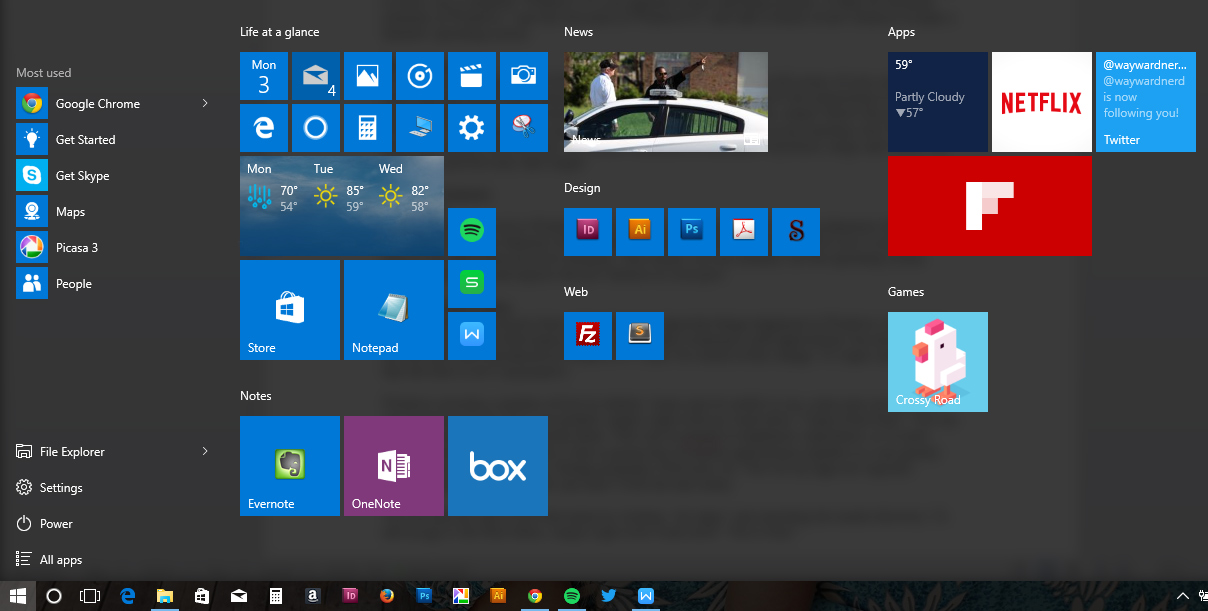Launch the Calculator tile
The height and width of the screenshot is (611, 1208).
click(368, 128)
